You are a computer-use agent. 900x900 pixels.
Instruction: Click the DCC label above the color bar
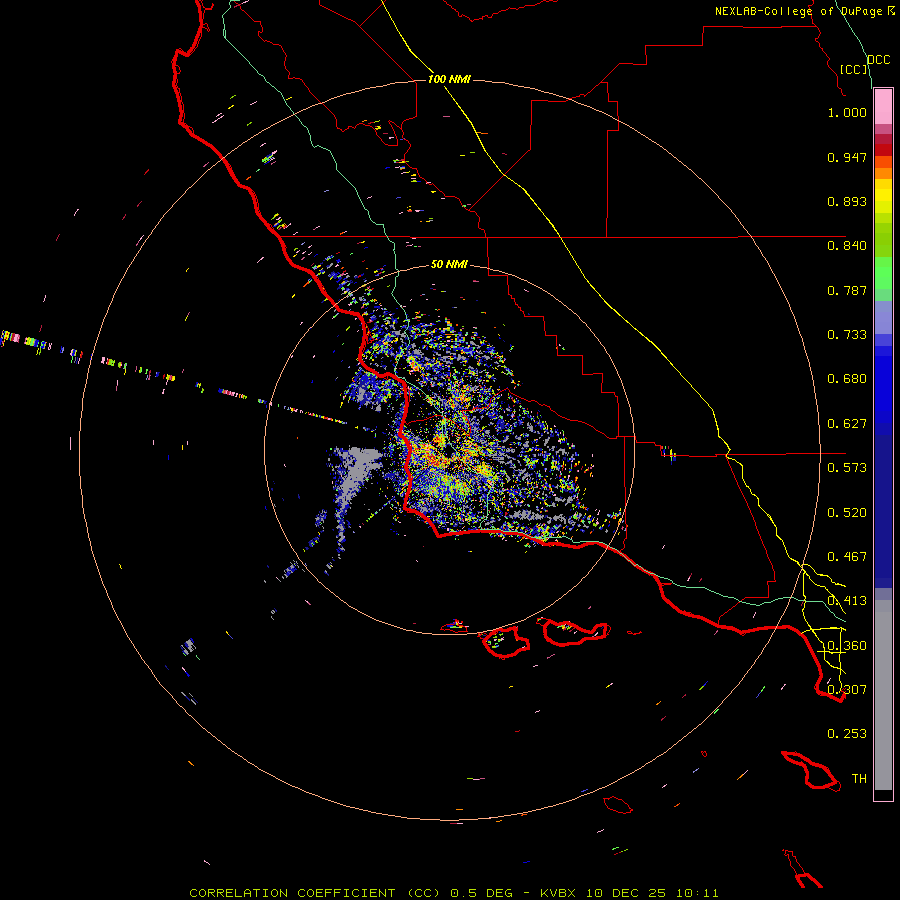click(x=878, y=60)
